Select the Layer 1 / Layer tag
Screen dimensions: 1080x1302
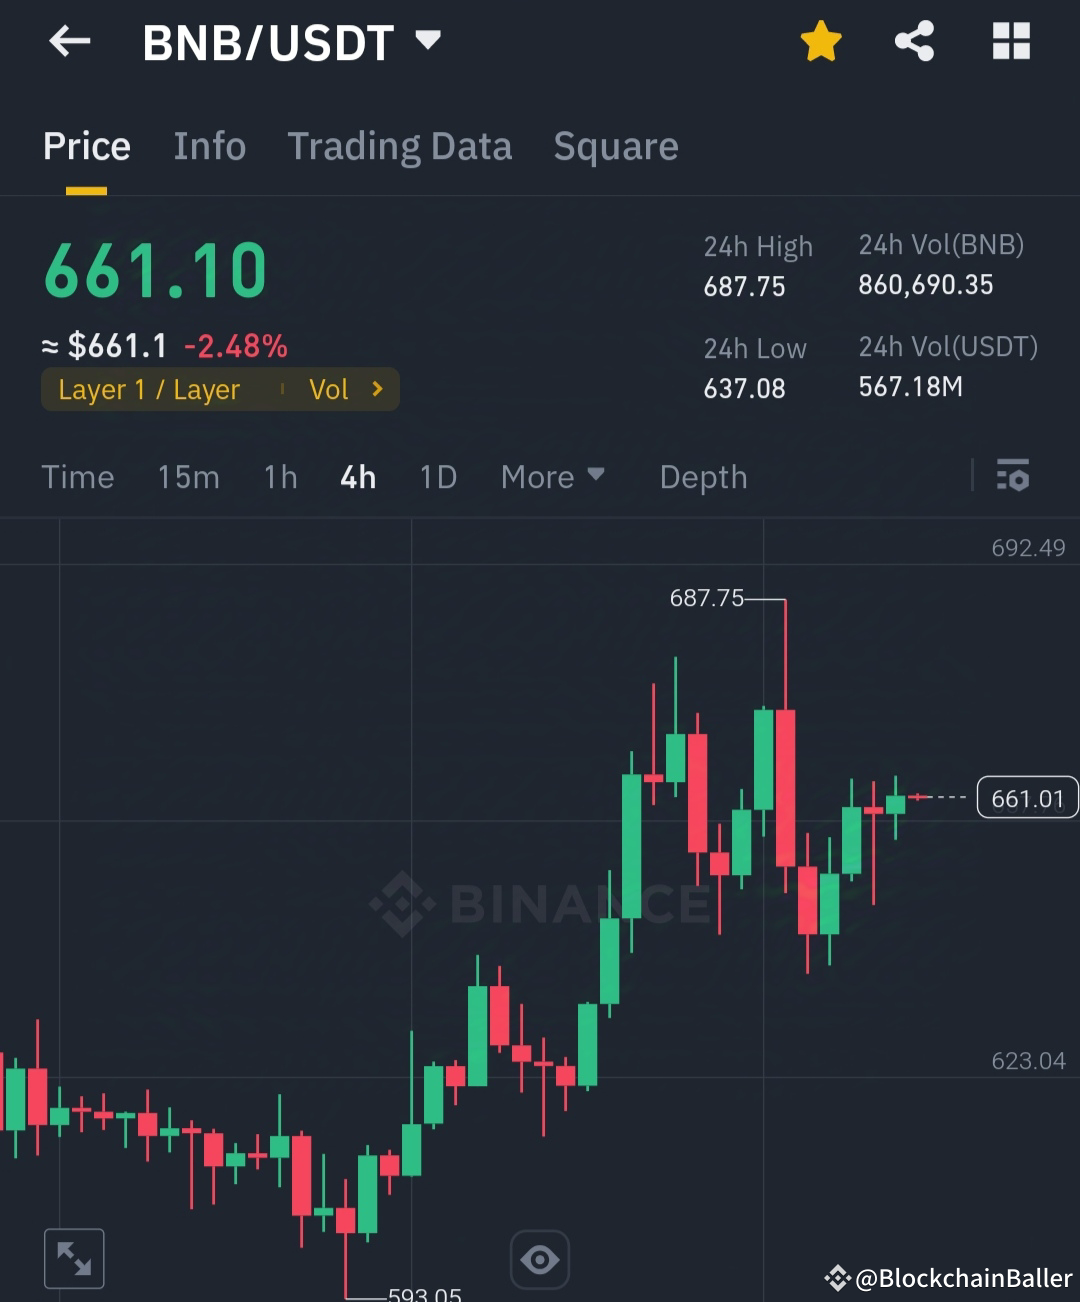[x=150, y=389]
